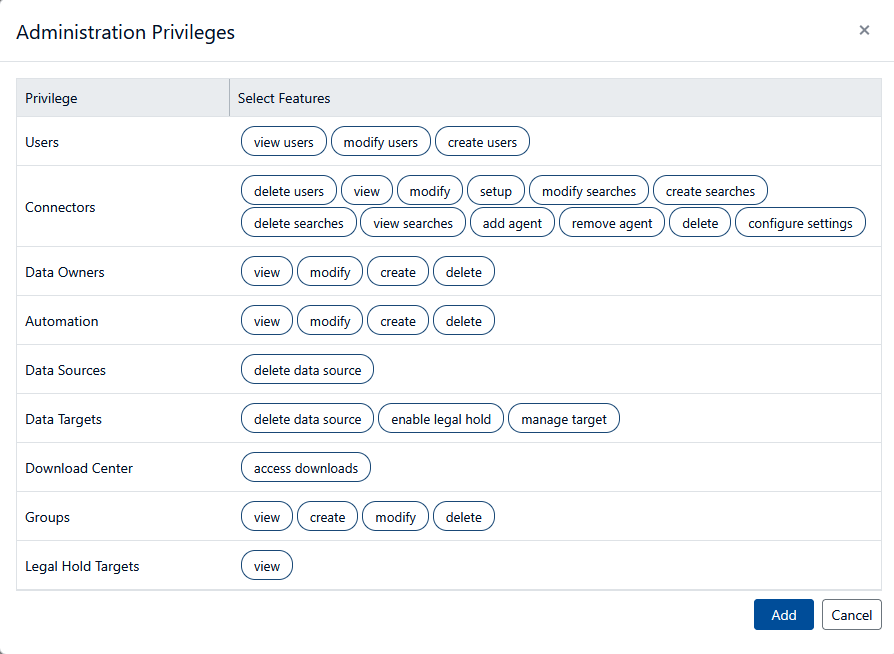The height and width of the screenshot is (654, 894).
Task: Enable 'delete data source' for Data Sources
Action: pos(307,370)
